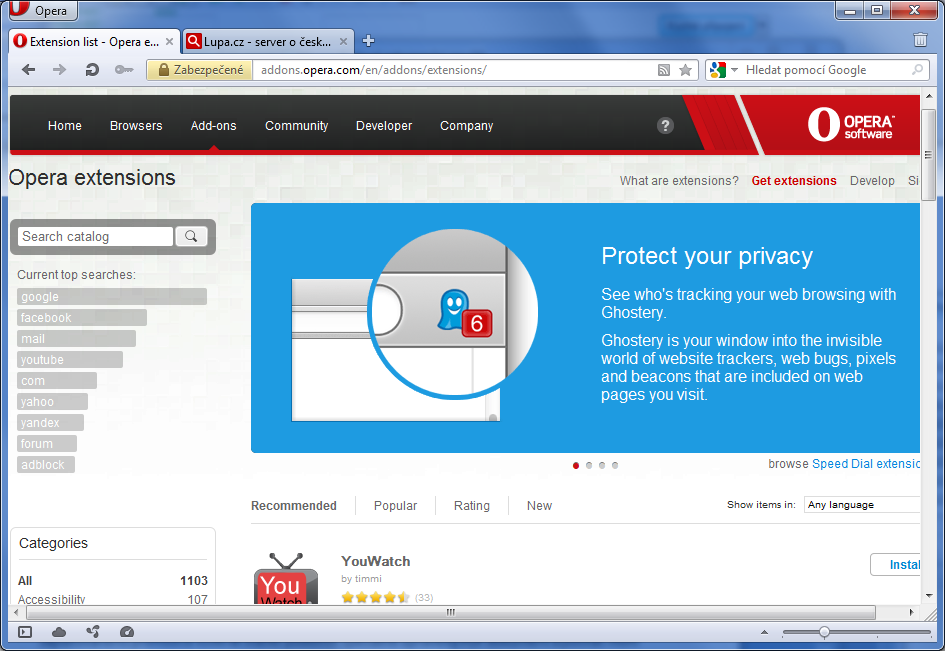Click the Opera Software logo

tap(850, 124)
